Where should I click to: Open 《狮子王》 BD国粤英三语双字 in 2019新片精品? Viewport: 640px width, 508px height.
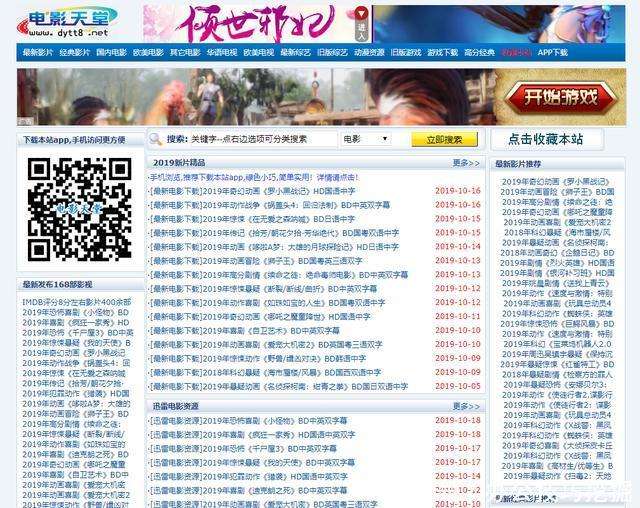tap(256, 261)
